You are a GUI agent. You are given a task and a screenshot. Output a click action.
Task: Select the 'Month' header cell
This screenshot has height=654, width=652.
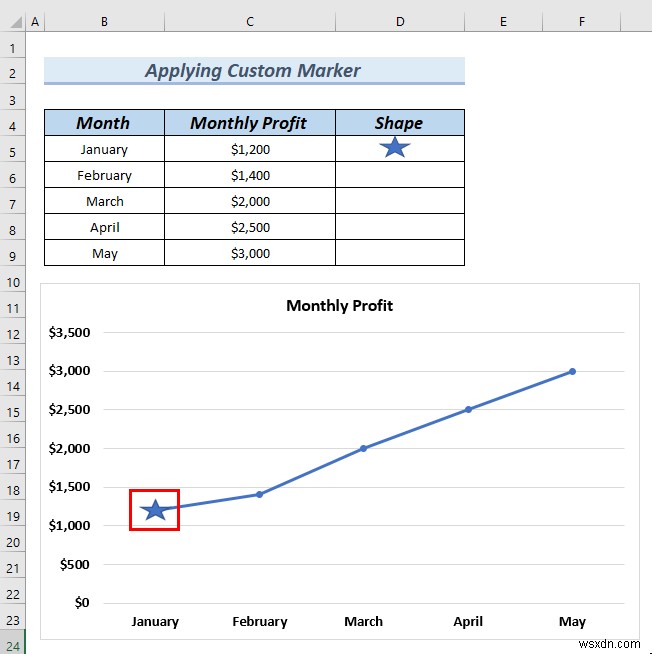pos(104,123)
